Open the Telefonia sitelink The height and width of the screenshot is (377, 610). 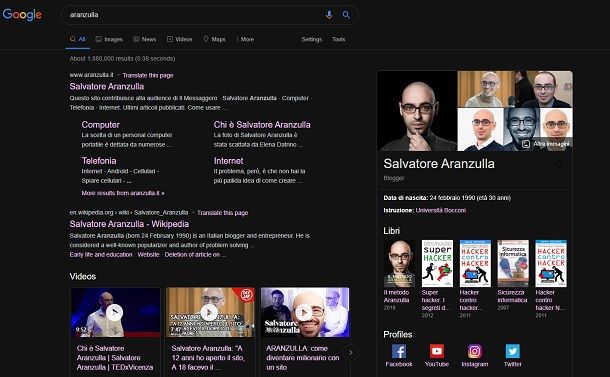(99, 161)
